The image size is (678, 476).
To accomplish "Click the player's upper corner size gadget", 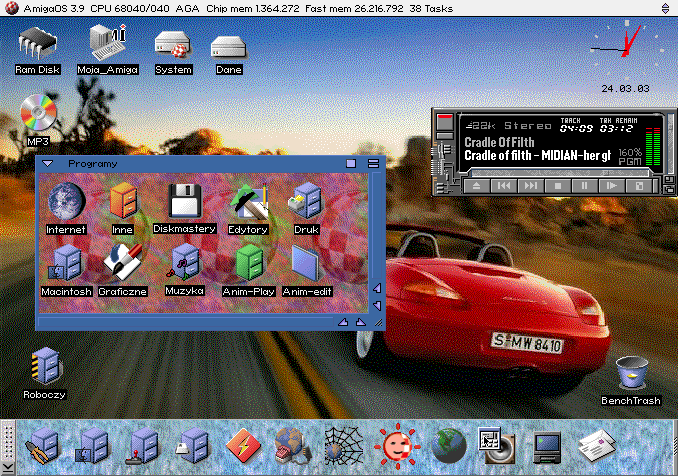I will click(x=669, y=180).
